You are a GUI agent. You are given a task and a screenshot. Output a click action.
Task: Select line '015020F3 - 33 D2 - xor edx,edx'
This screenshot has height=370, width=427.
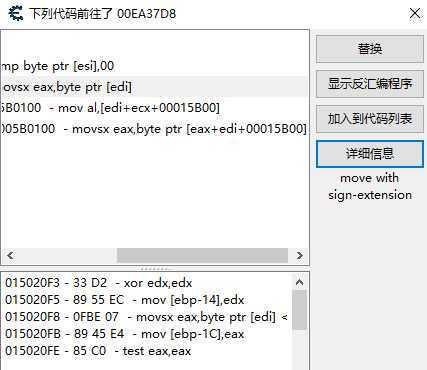pos(99,283)
